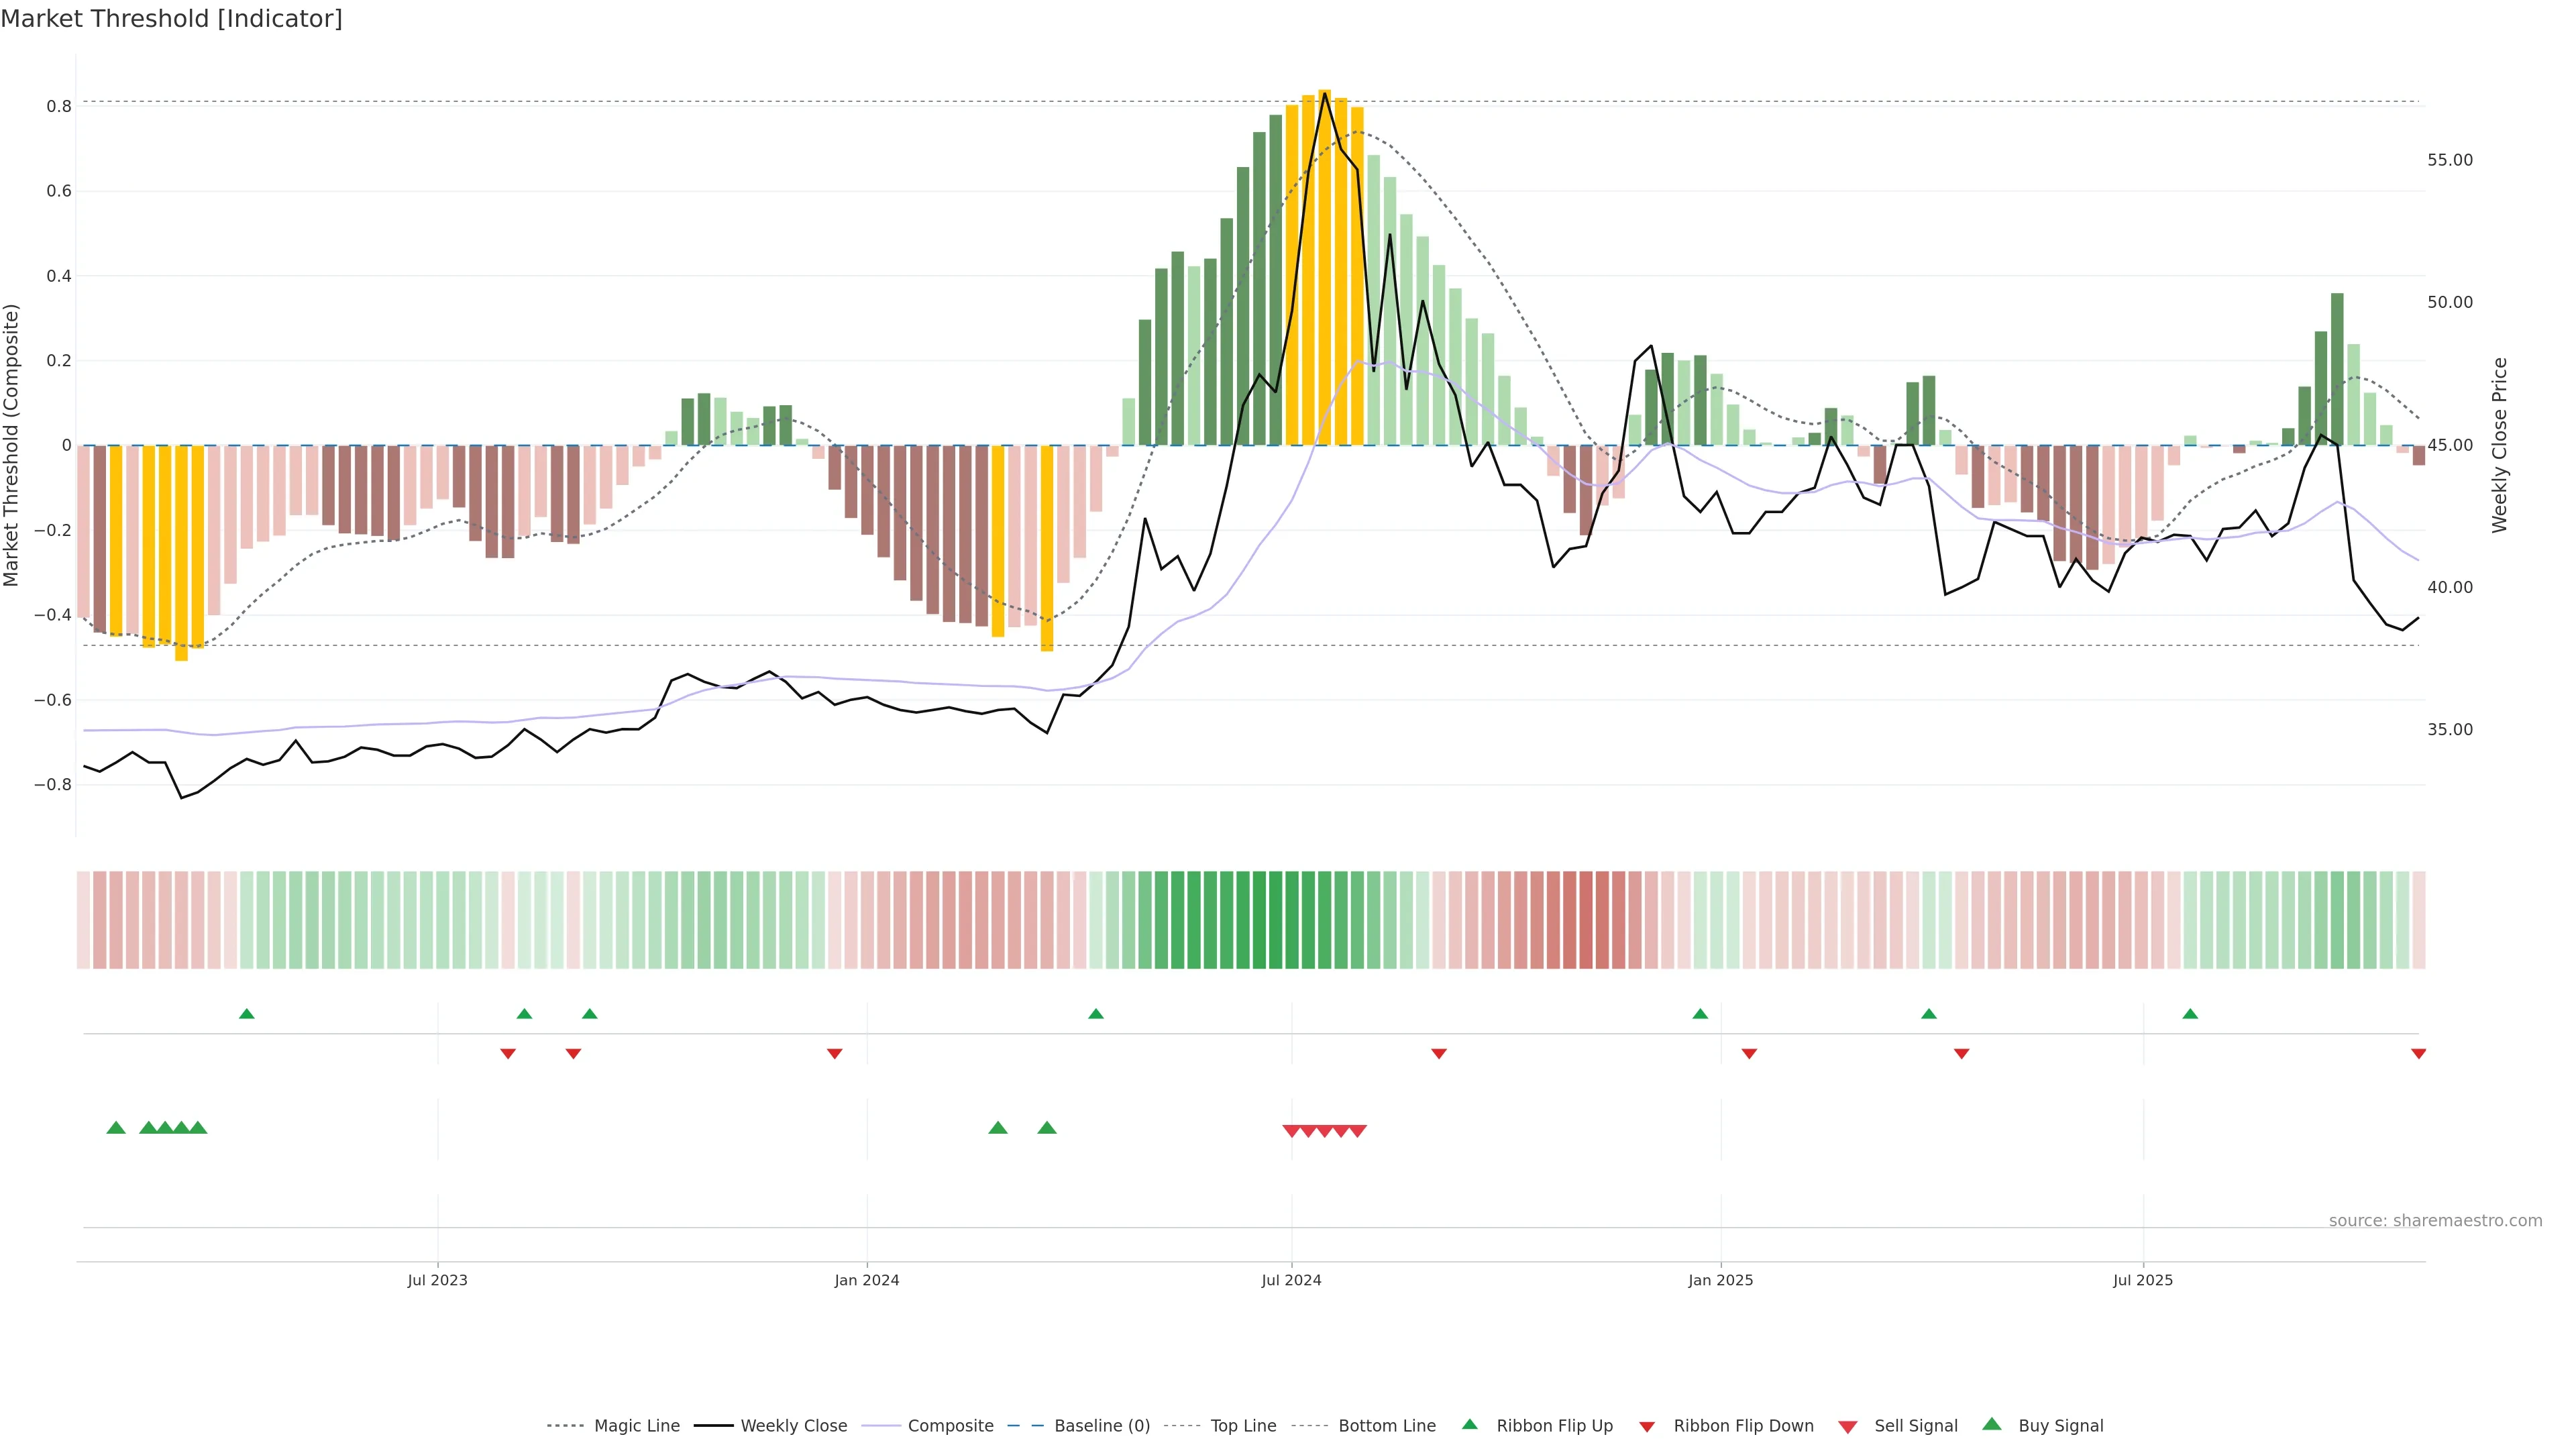Hide the Baseline (0) series via legend

1102,1426
